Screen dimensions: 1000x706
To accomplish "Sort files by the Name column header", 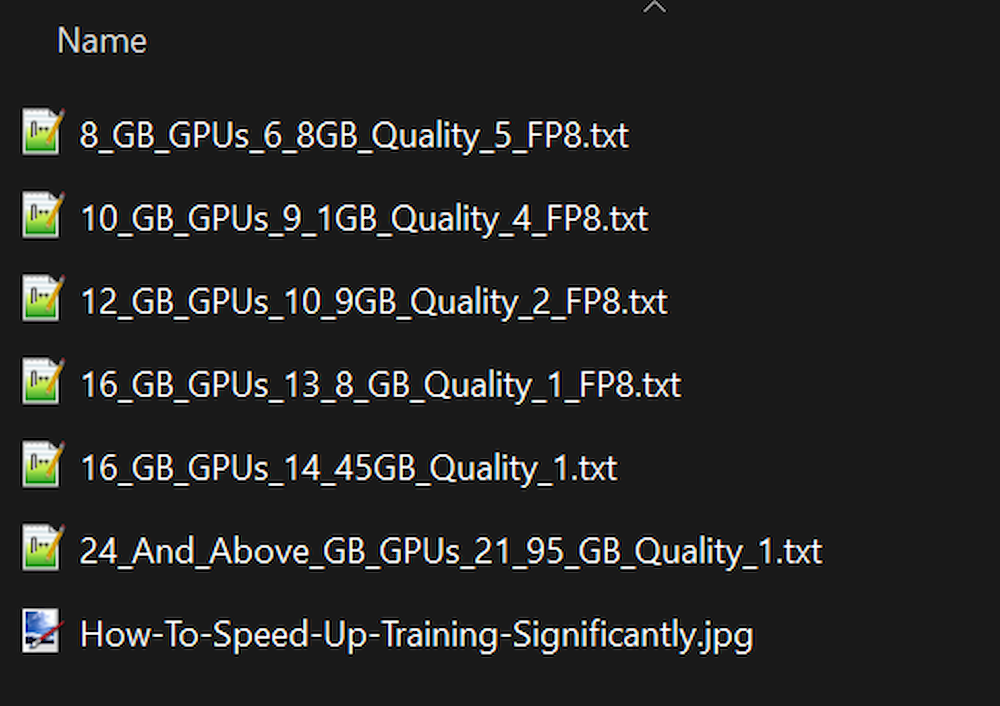I will tap(102, 41).
